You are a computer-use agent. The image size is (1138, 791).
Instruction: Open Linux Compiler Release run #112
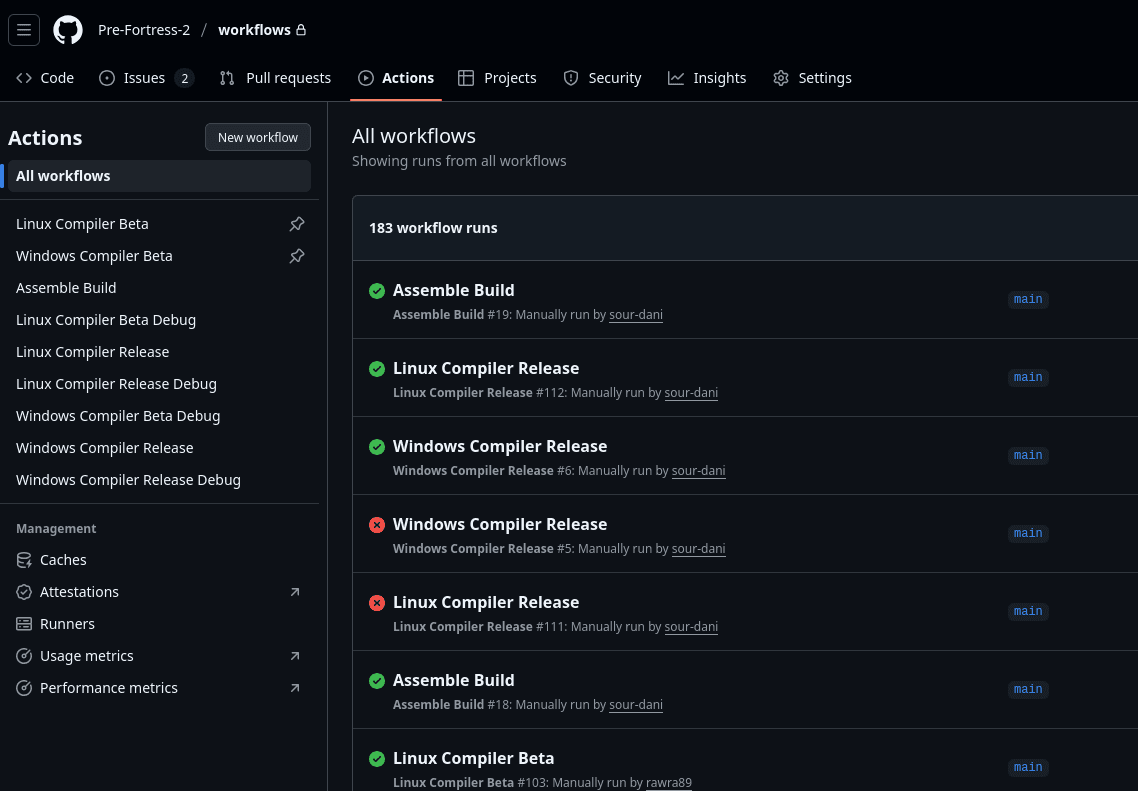tap(486, 368)
